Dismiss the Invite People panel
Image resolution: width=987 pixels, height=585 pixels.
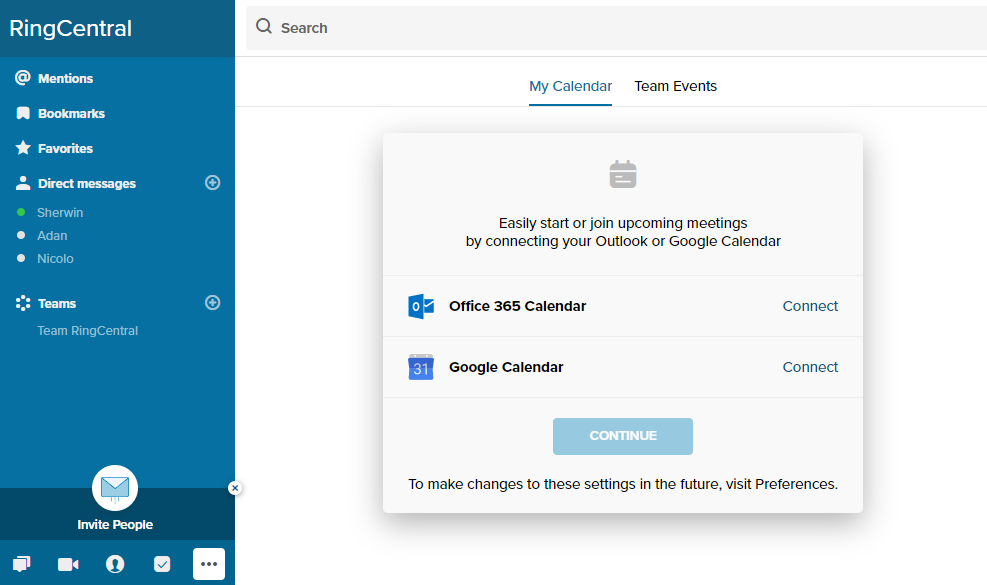(x=235, y=488)
